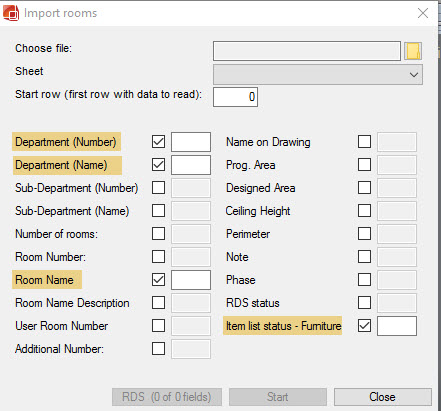Click the RDS (0 of 0 fields) button
Screen dimensions: 441x411
tap(167, 397)
